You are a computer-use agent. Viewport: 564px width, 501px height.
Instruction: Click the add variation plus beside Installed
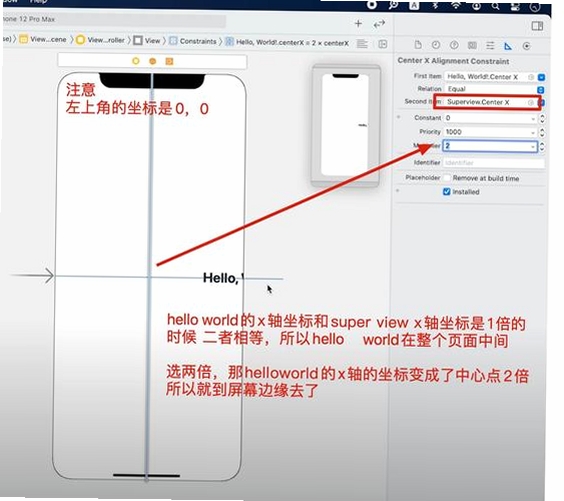398,191
